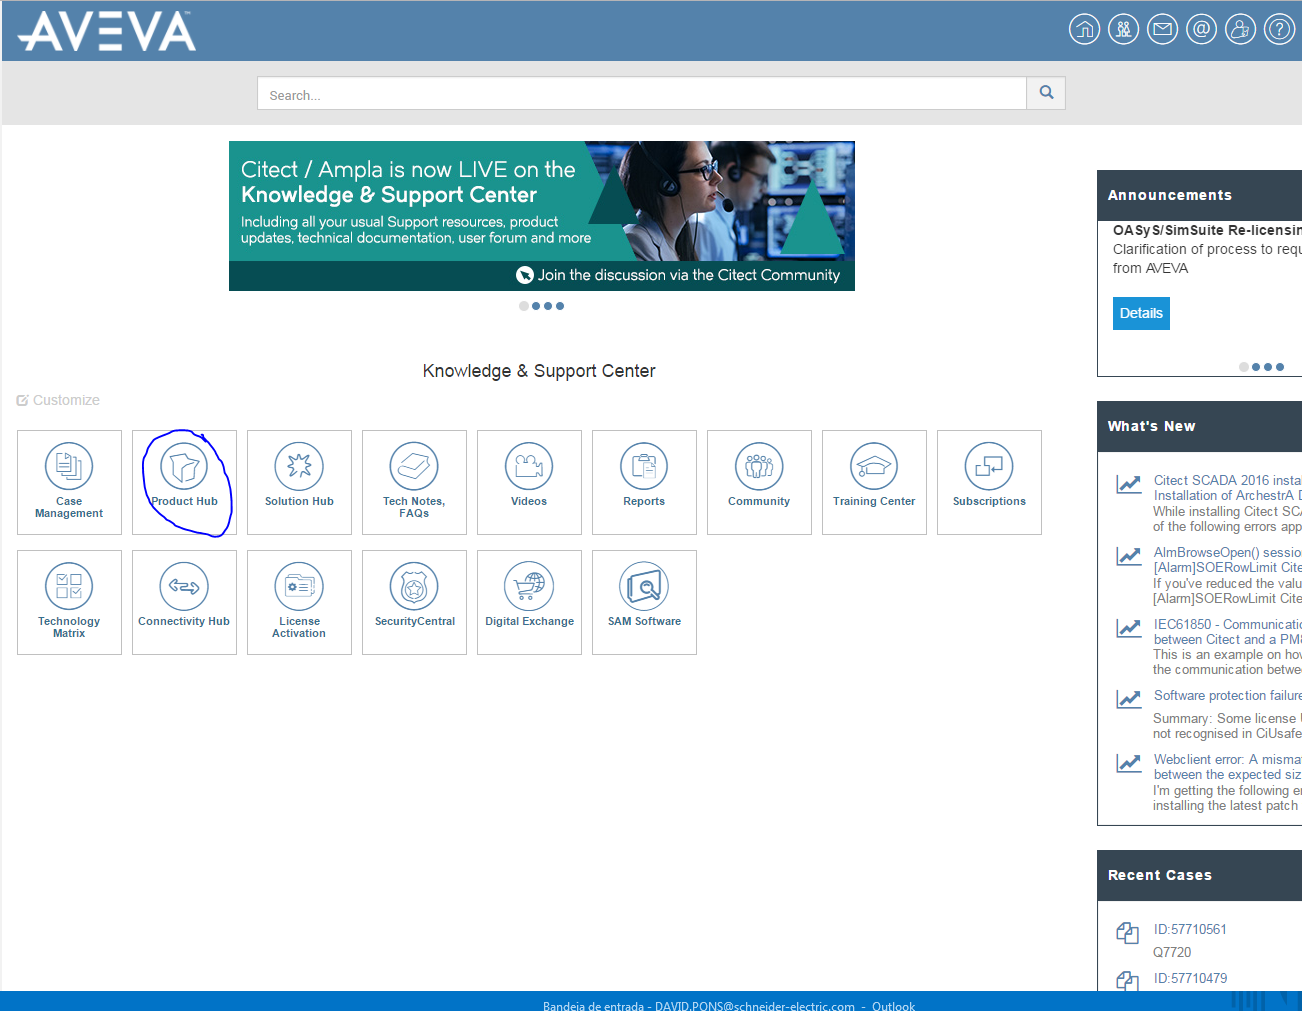Focus the Search input field
Viewport: 1302px width, 1011px height.
[642, 93]
